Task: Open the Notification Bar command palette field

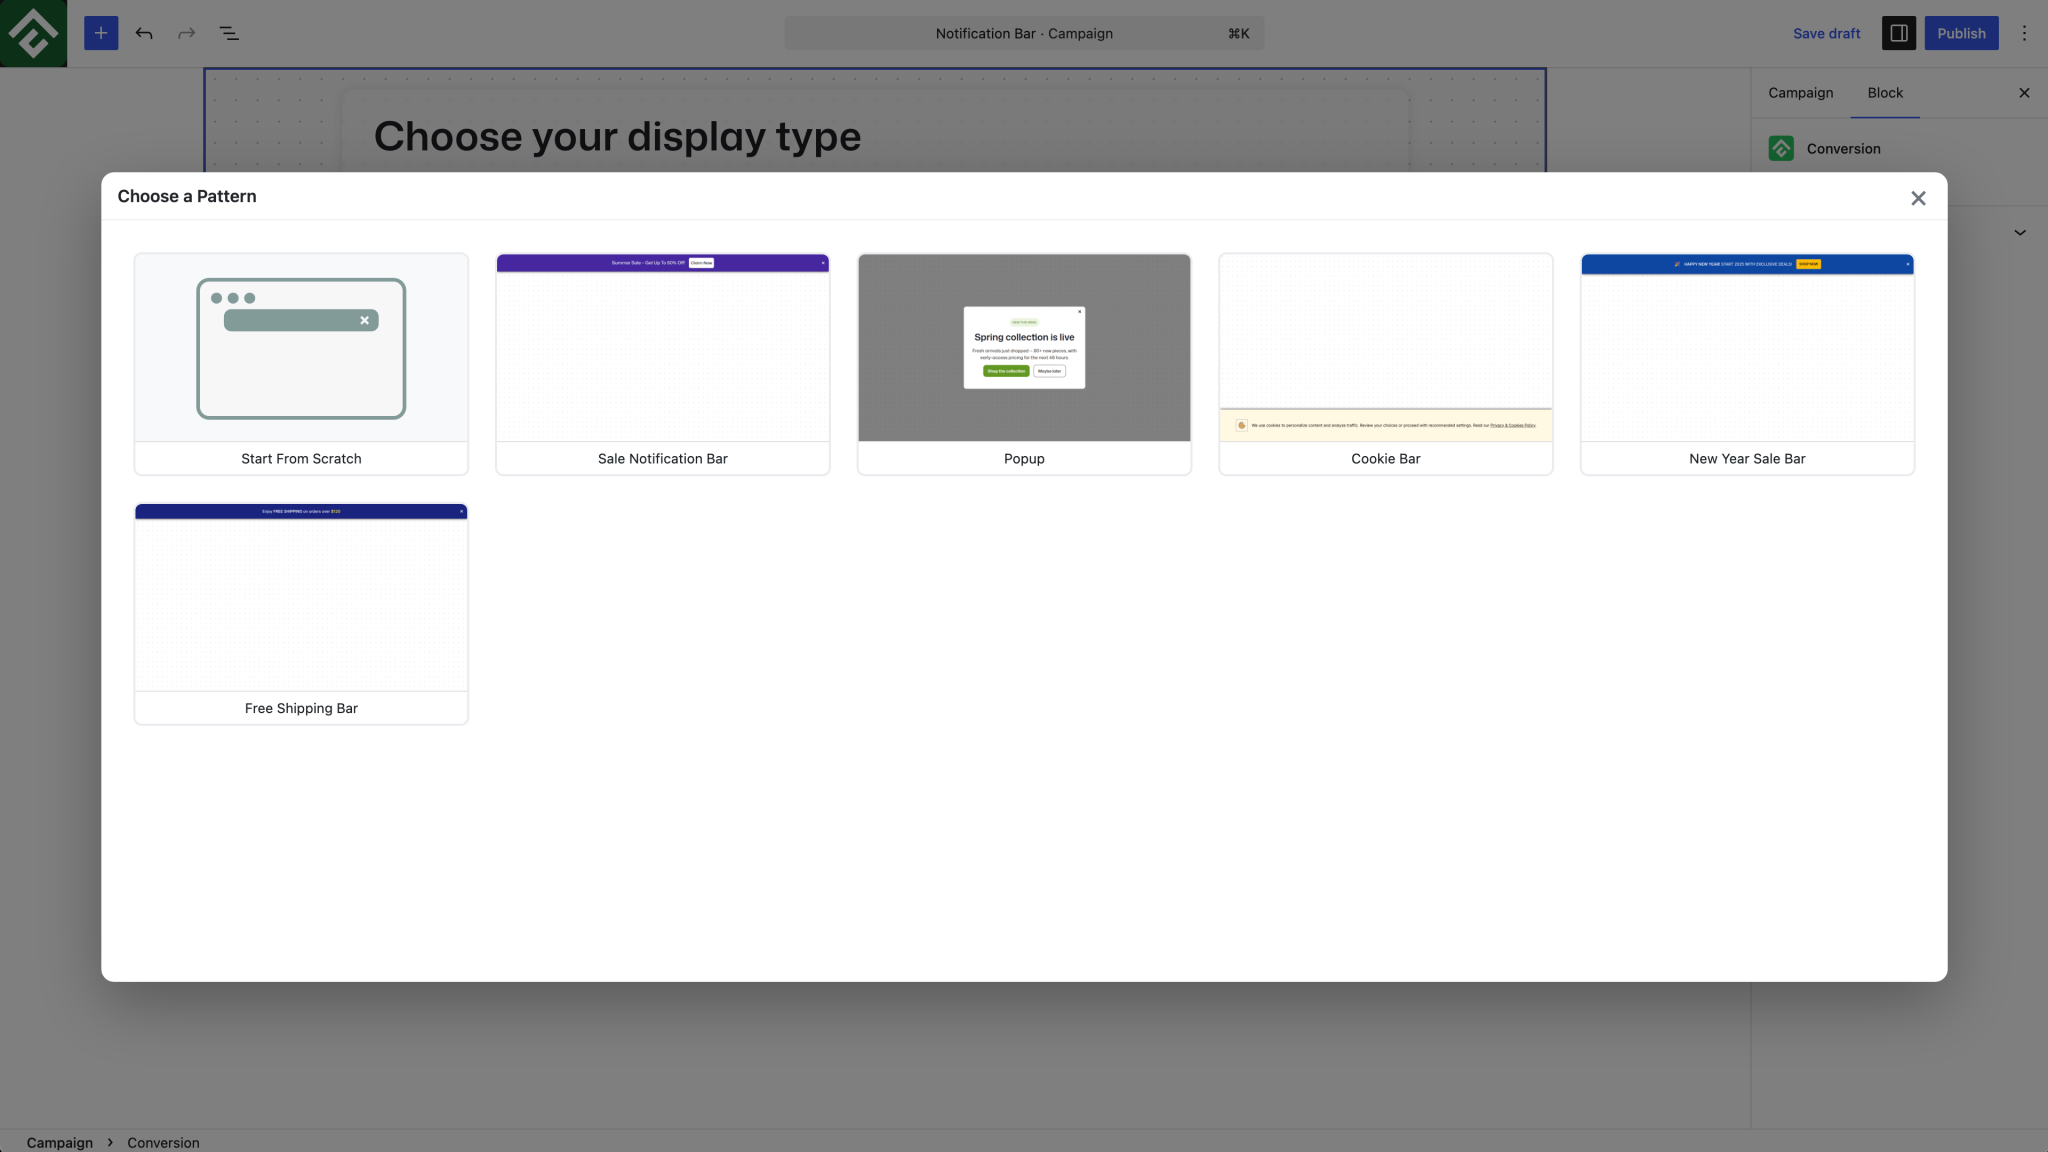Action: coord(1024,33)
